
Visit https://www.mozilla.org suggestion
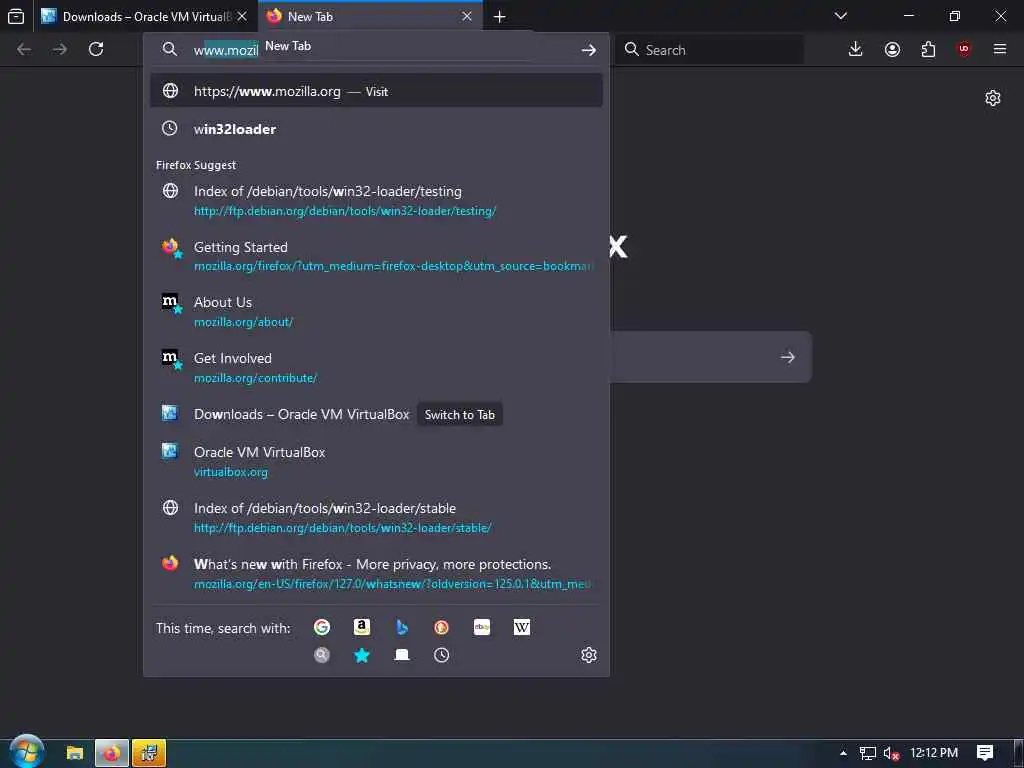tap(376, 91)
